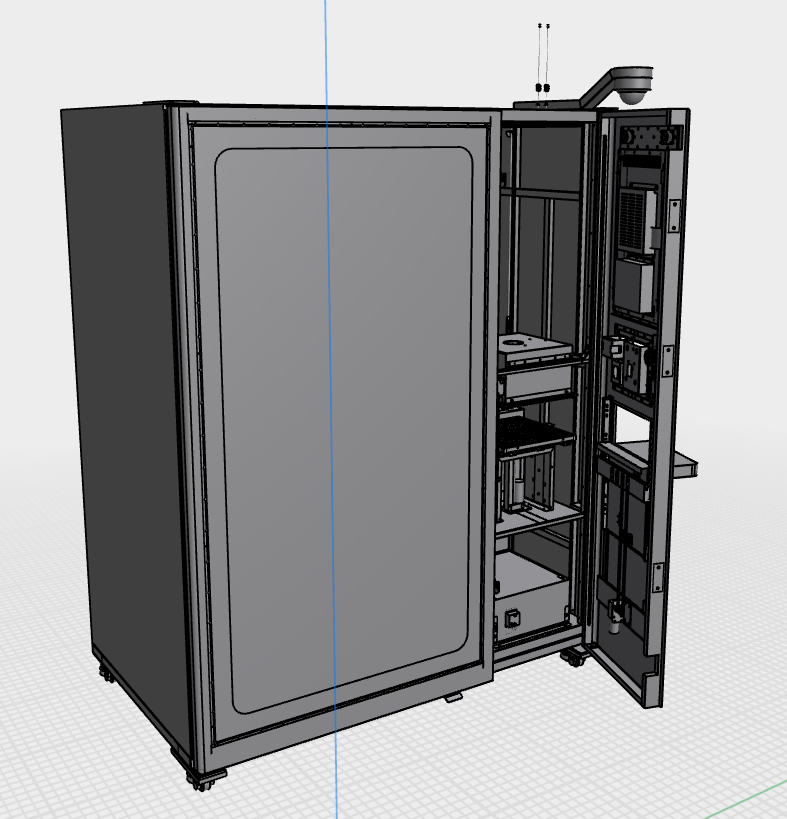Viewport: 787px width, 819px height.
Task: Select the caster wheel below the open door
Action: tap(573, 657)
